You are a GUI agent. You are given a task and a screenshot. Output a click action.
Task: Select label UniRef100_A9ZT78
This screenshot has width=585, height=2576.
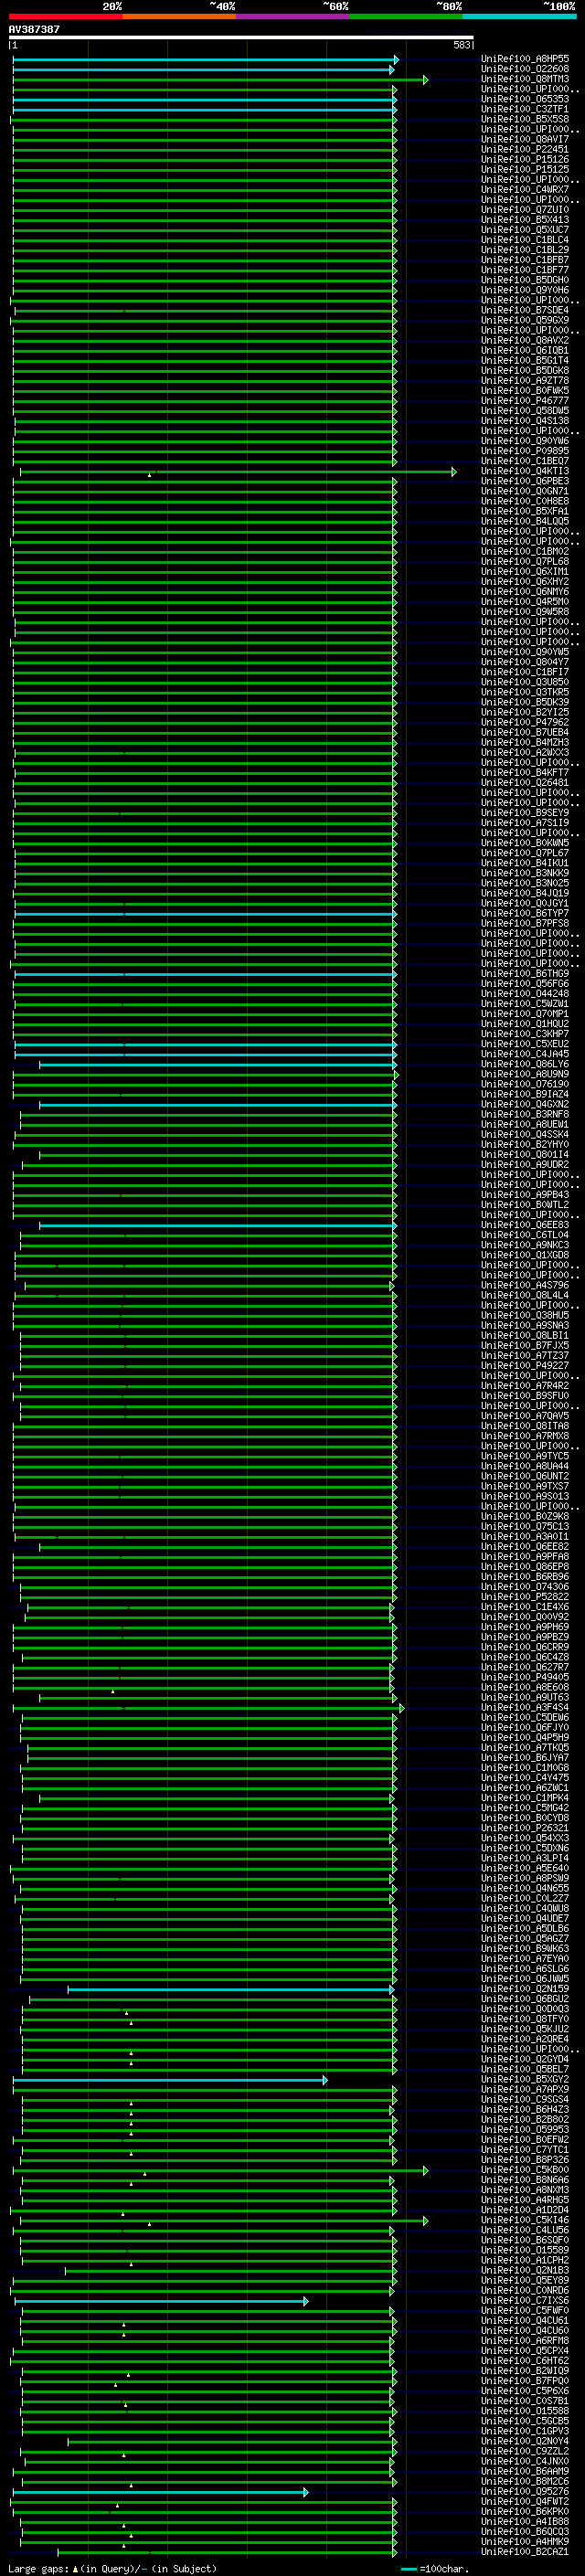click(x=525, y=380)
